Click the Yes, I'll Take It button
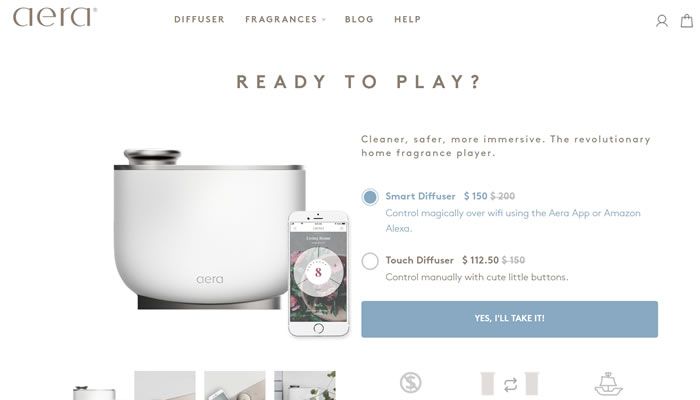The height and width of the screenshot is (400, 700). (x=509, y=319)
